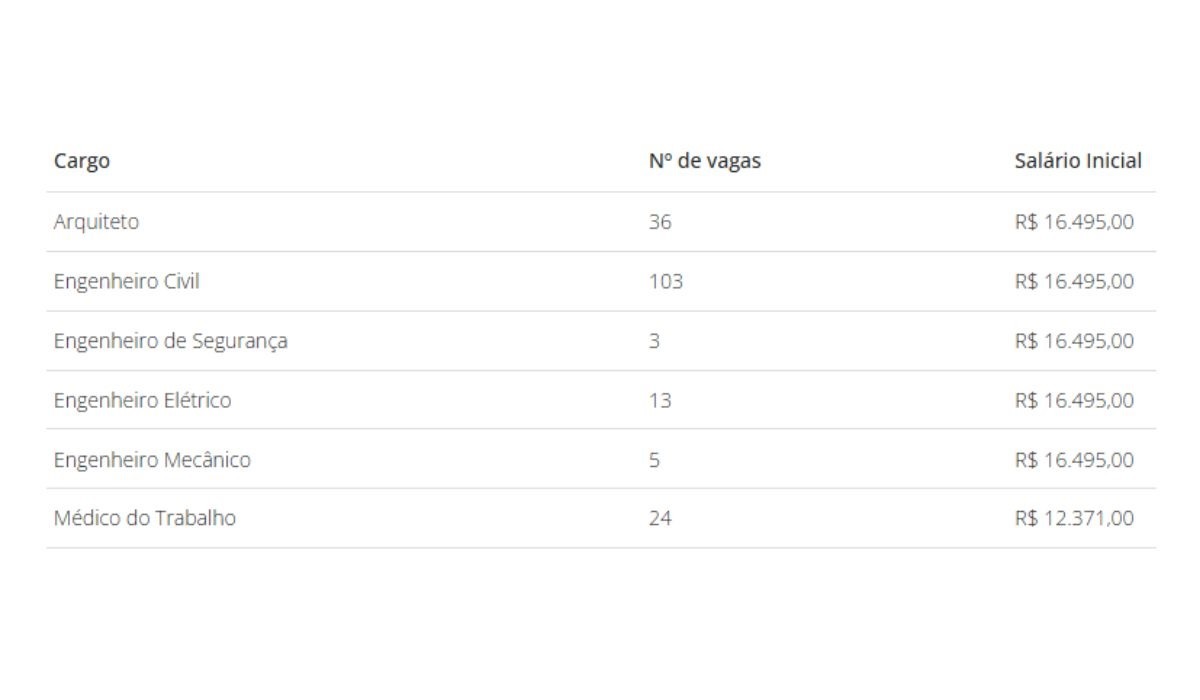Select the Engenheiro Elétrico cell
1200x700 pixels.
pyautogui.click(x=142, y=400)
